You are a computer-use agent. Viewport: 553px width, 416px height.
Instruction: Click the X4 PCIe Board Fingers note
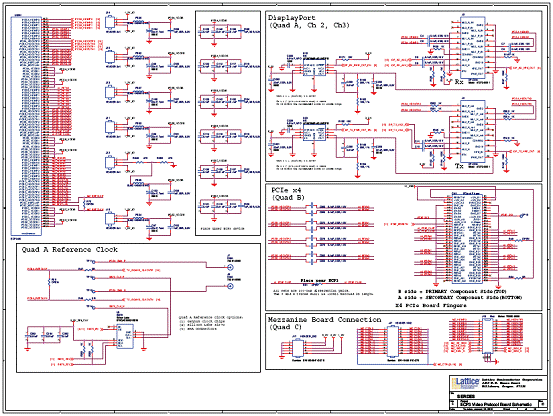431,305
